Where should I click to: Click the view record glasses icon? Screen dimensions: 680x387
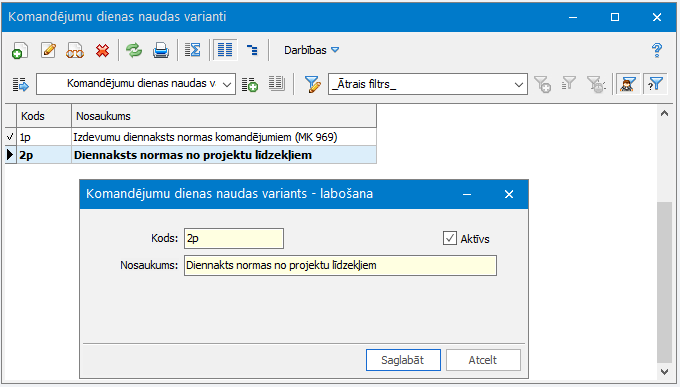pyautogui.click(x=75, y=50)
